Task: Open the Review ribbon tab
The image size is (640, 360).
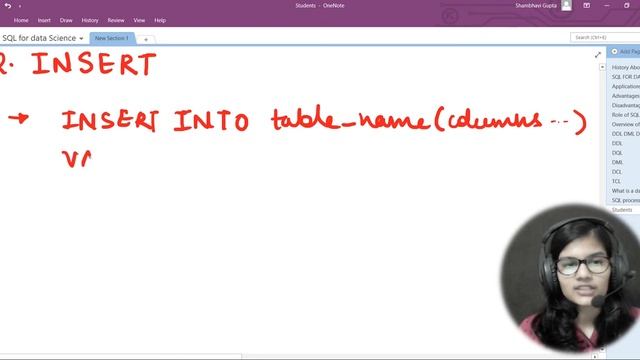Action: 116,20
